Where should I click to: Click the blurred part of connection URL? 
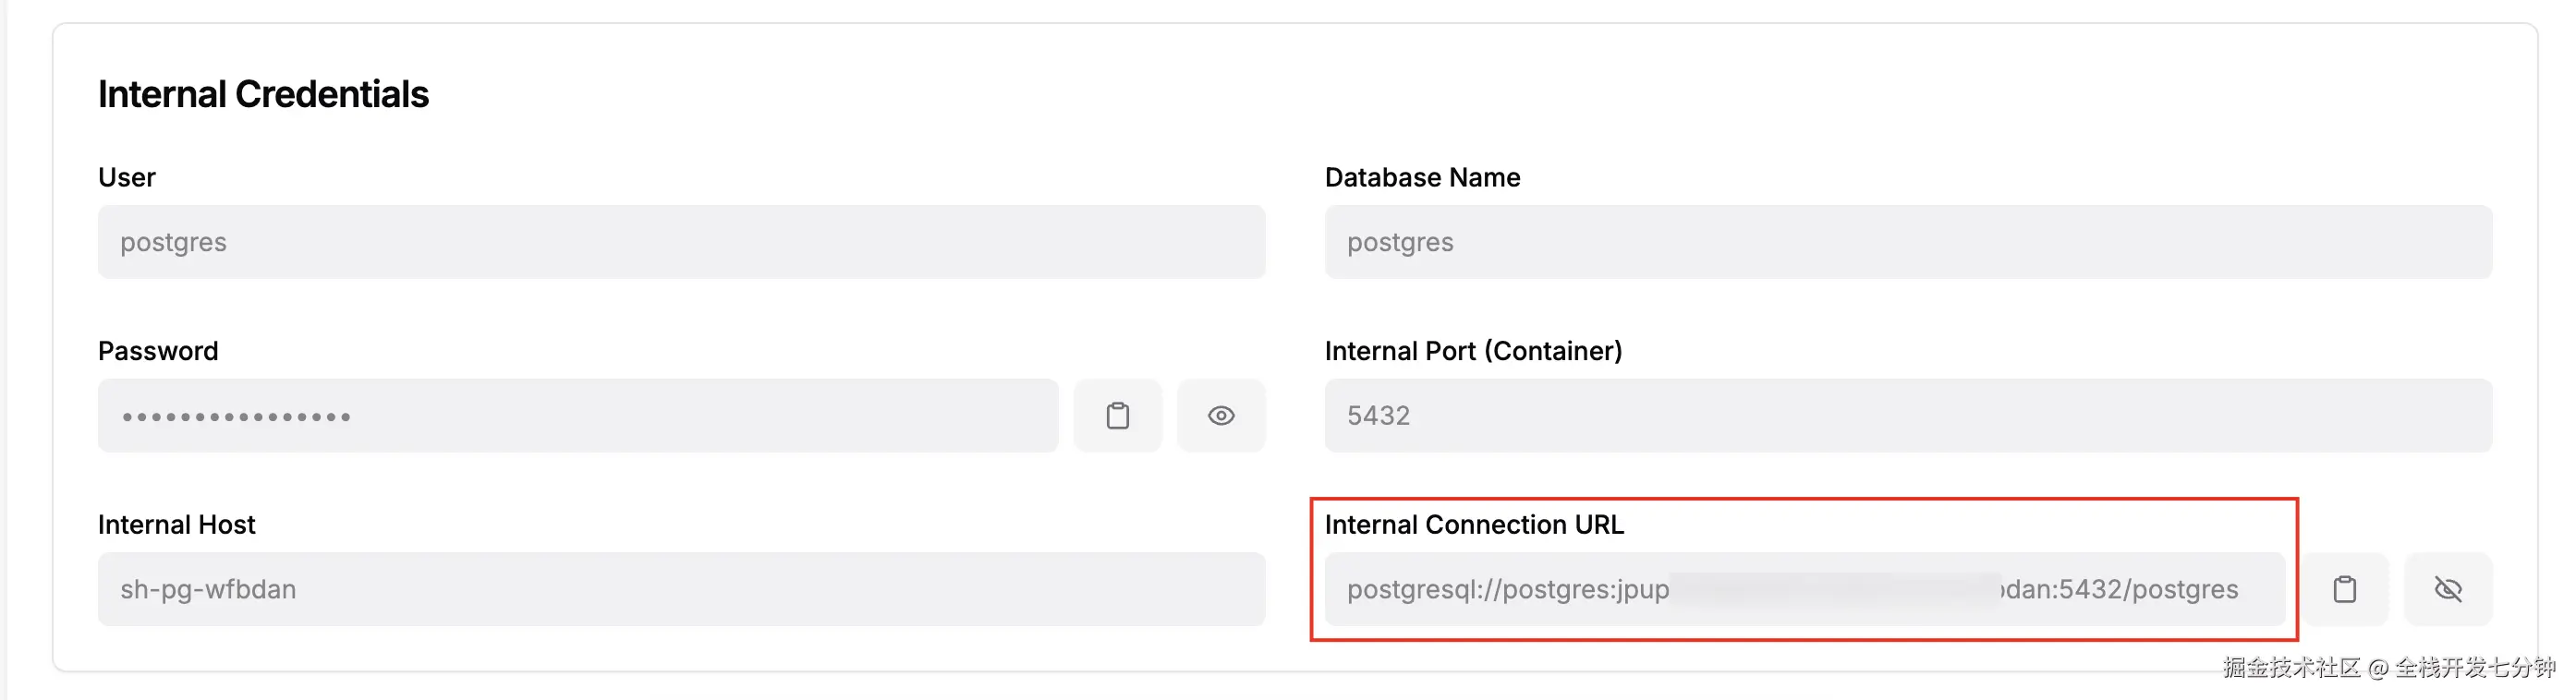[x=1835, y=589]
